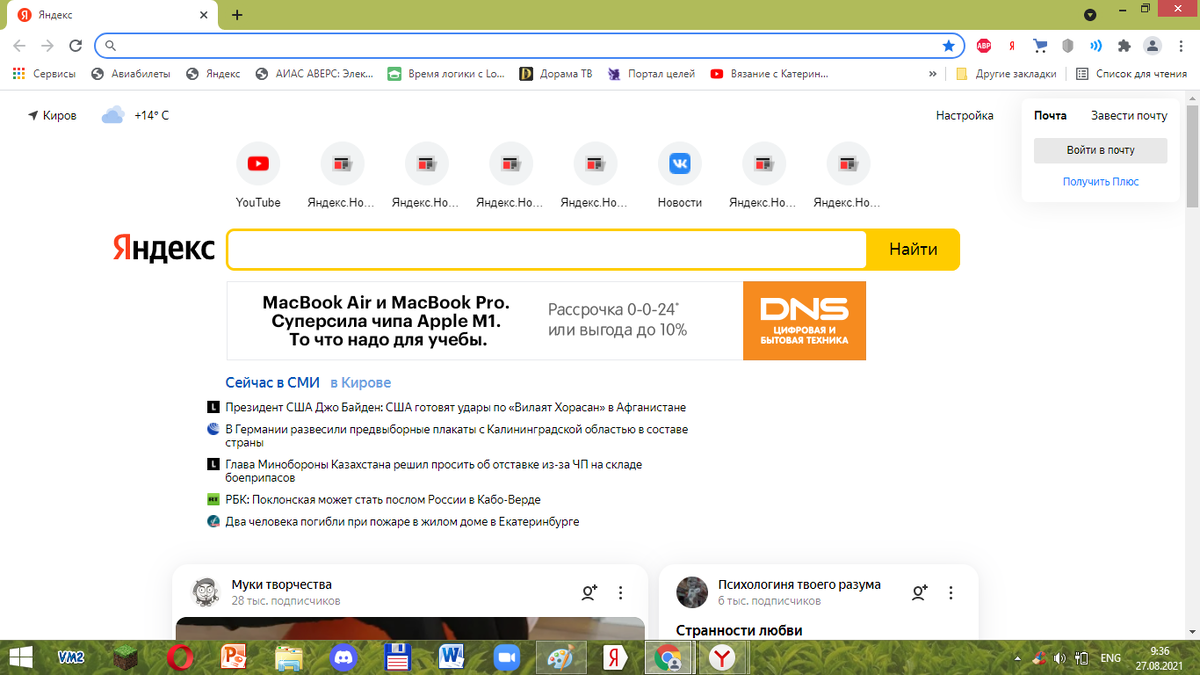The width and height of the screenshot is (1200, 675).
Task: Open the AdBlock Plus extension icon
Action: (984, 45)
